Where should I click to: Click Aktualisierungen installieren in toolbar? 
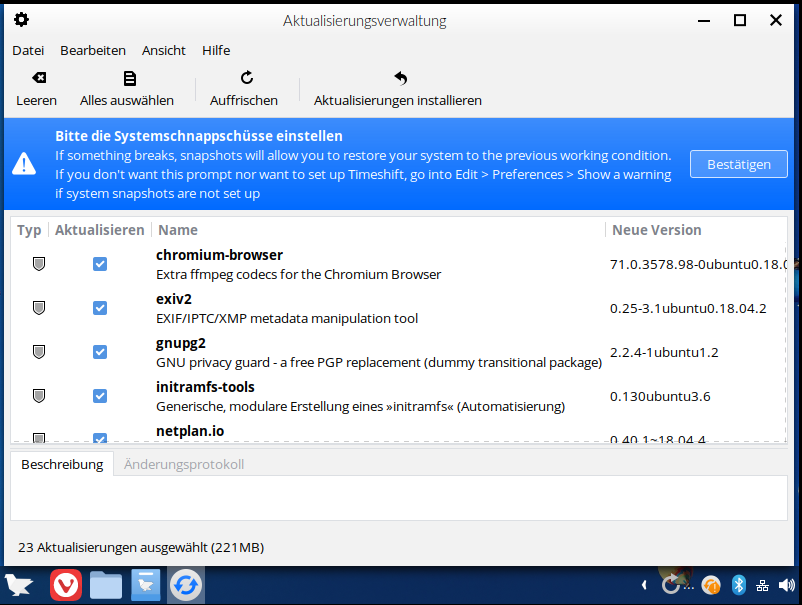coord(398,79)
